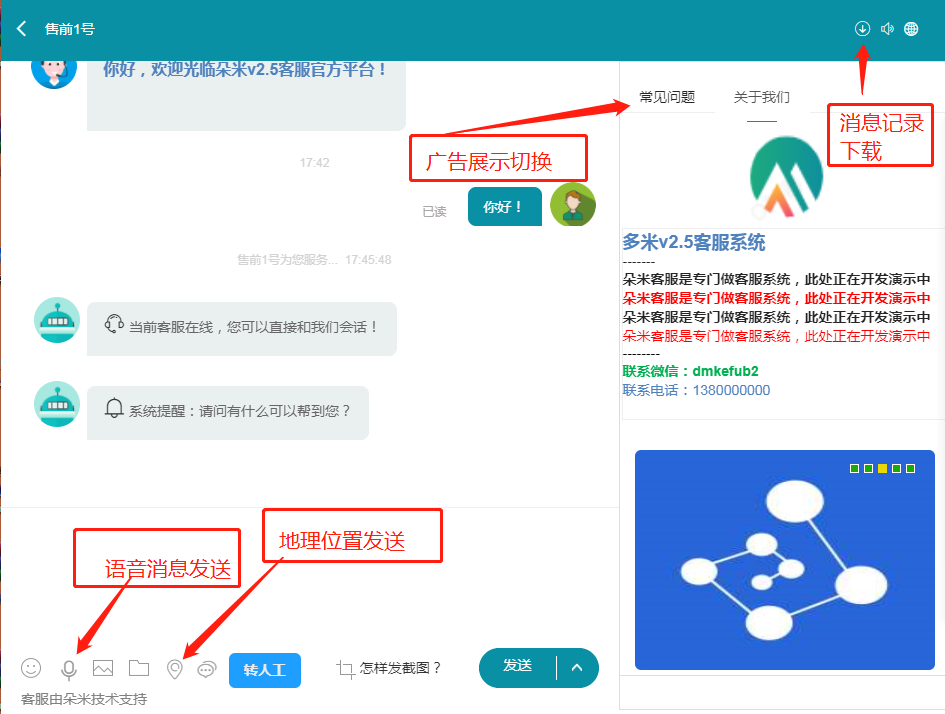Click robot avatar beside system reminder
945x714 pixels.
coord(57,404)
